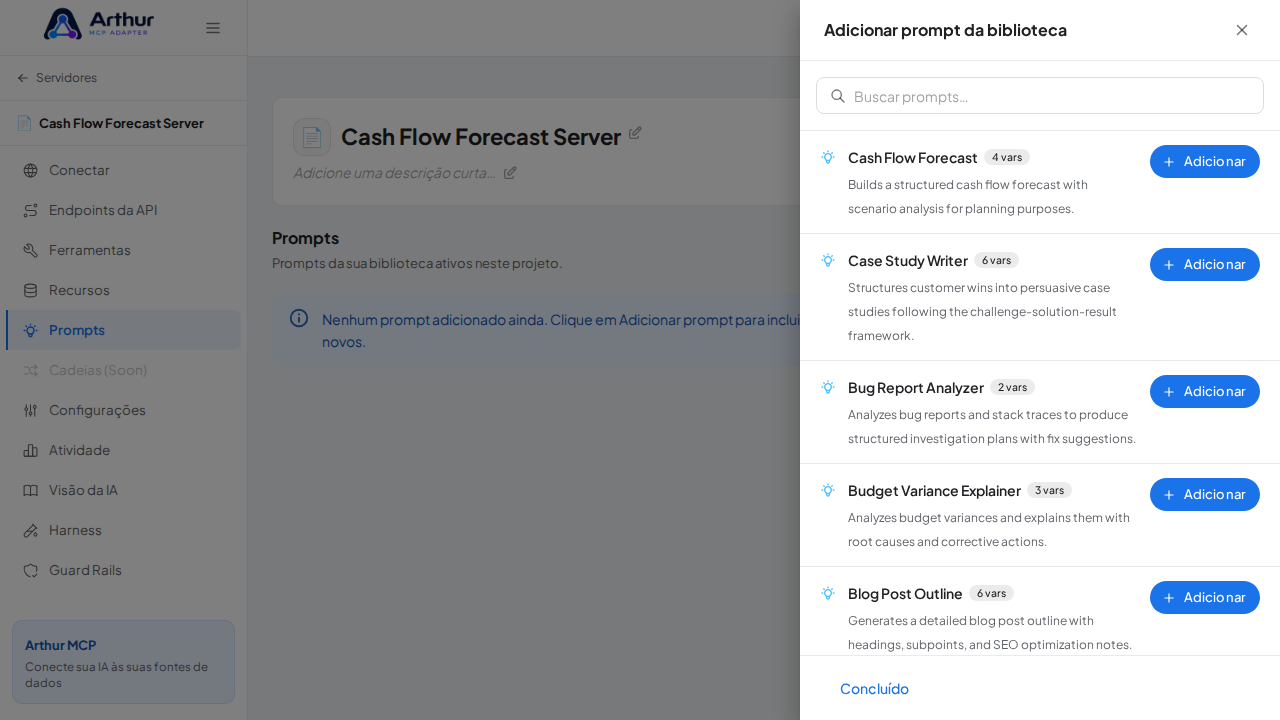
Task: Add the Blog Post Outline prompt
Action: (x=1205, y=597)
